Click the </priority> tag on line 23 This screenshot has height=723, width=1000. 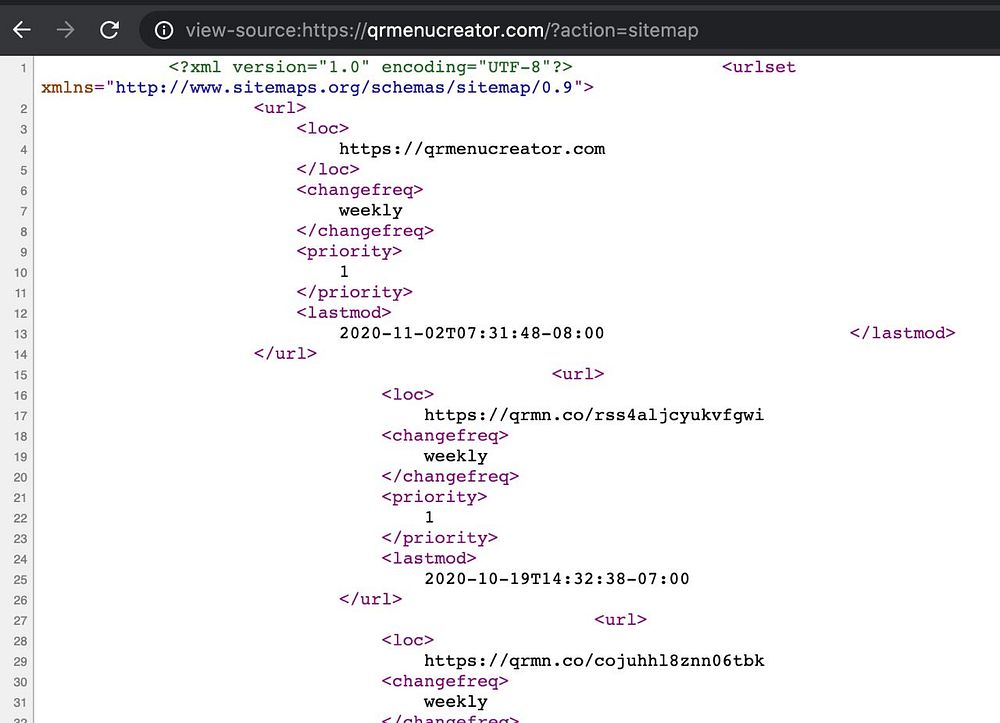tap(439, 537)
